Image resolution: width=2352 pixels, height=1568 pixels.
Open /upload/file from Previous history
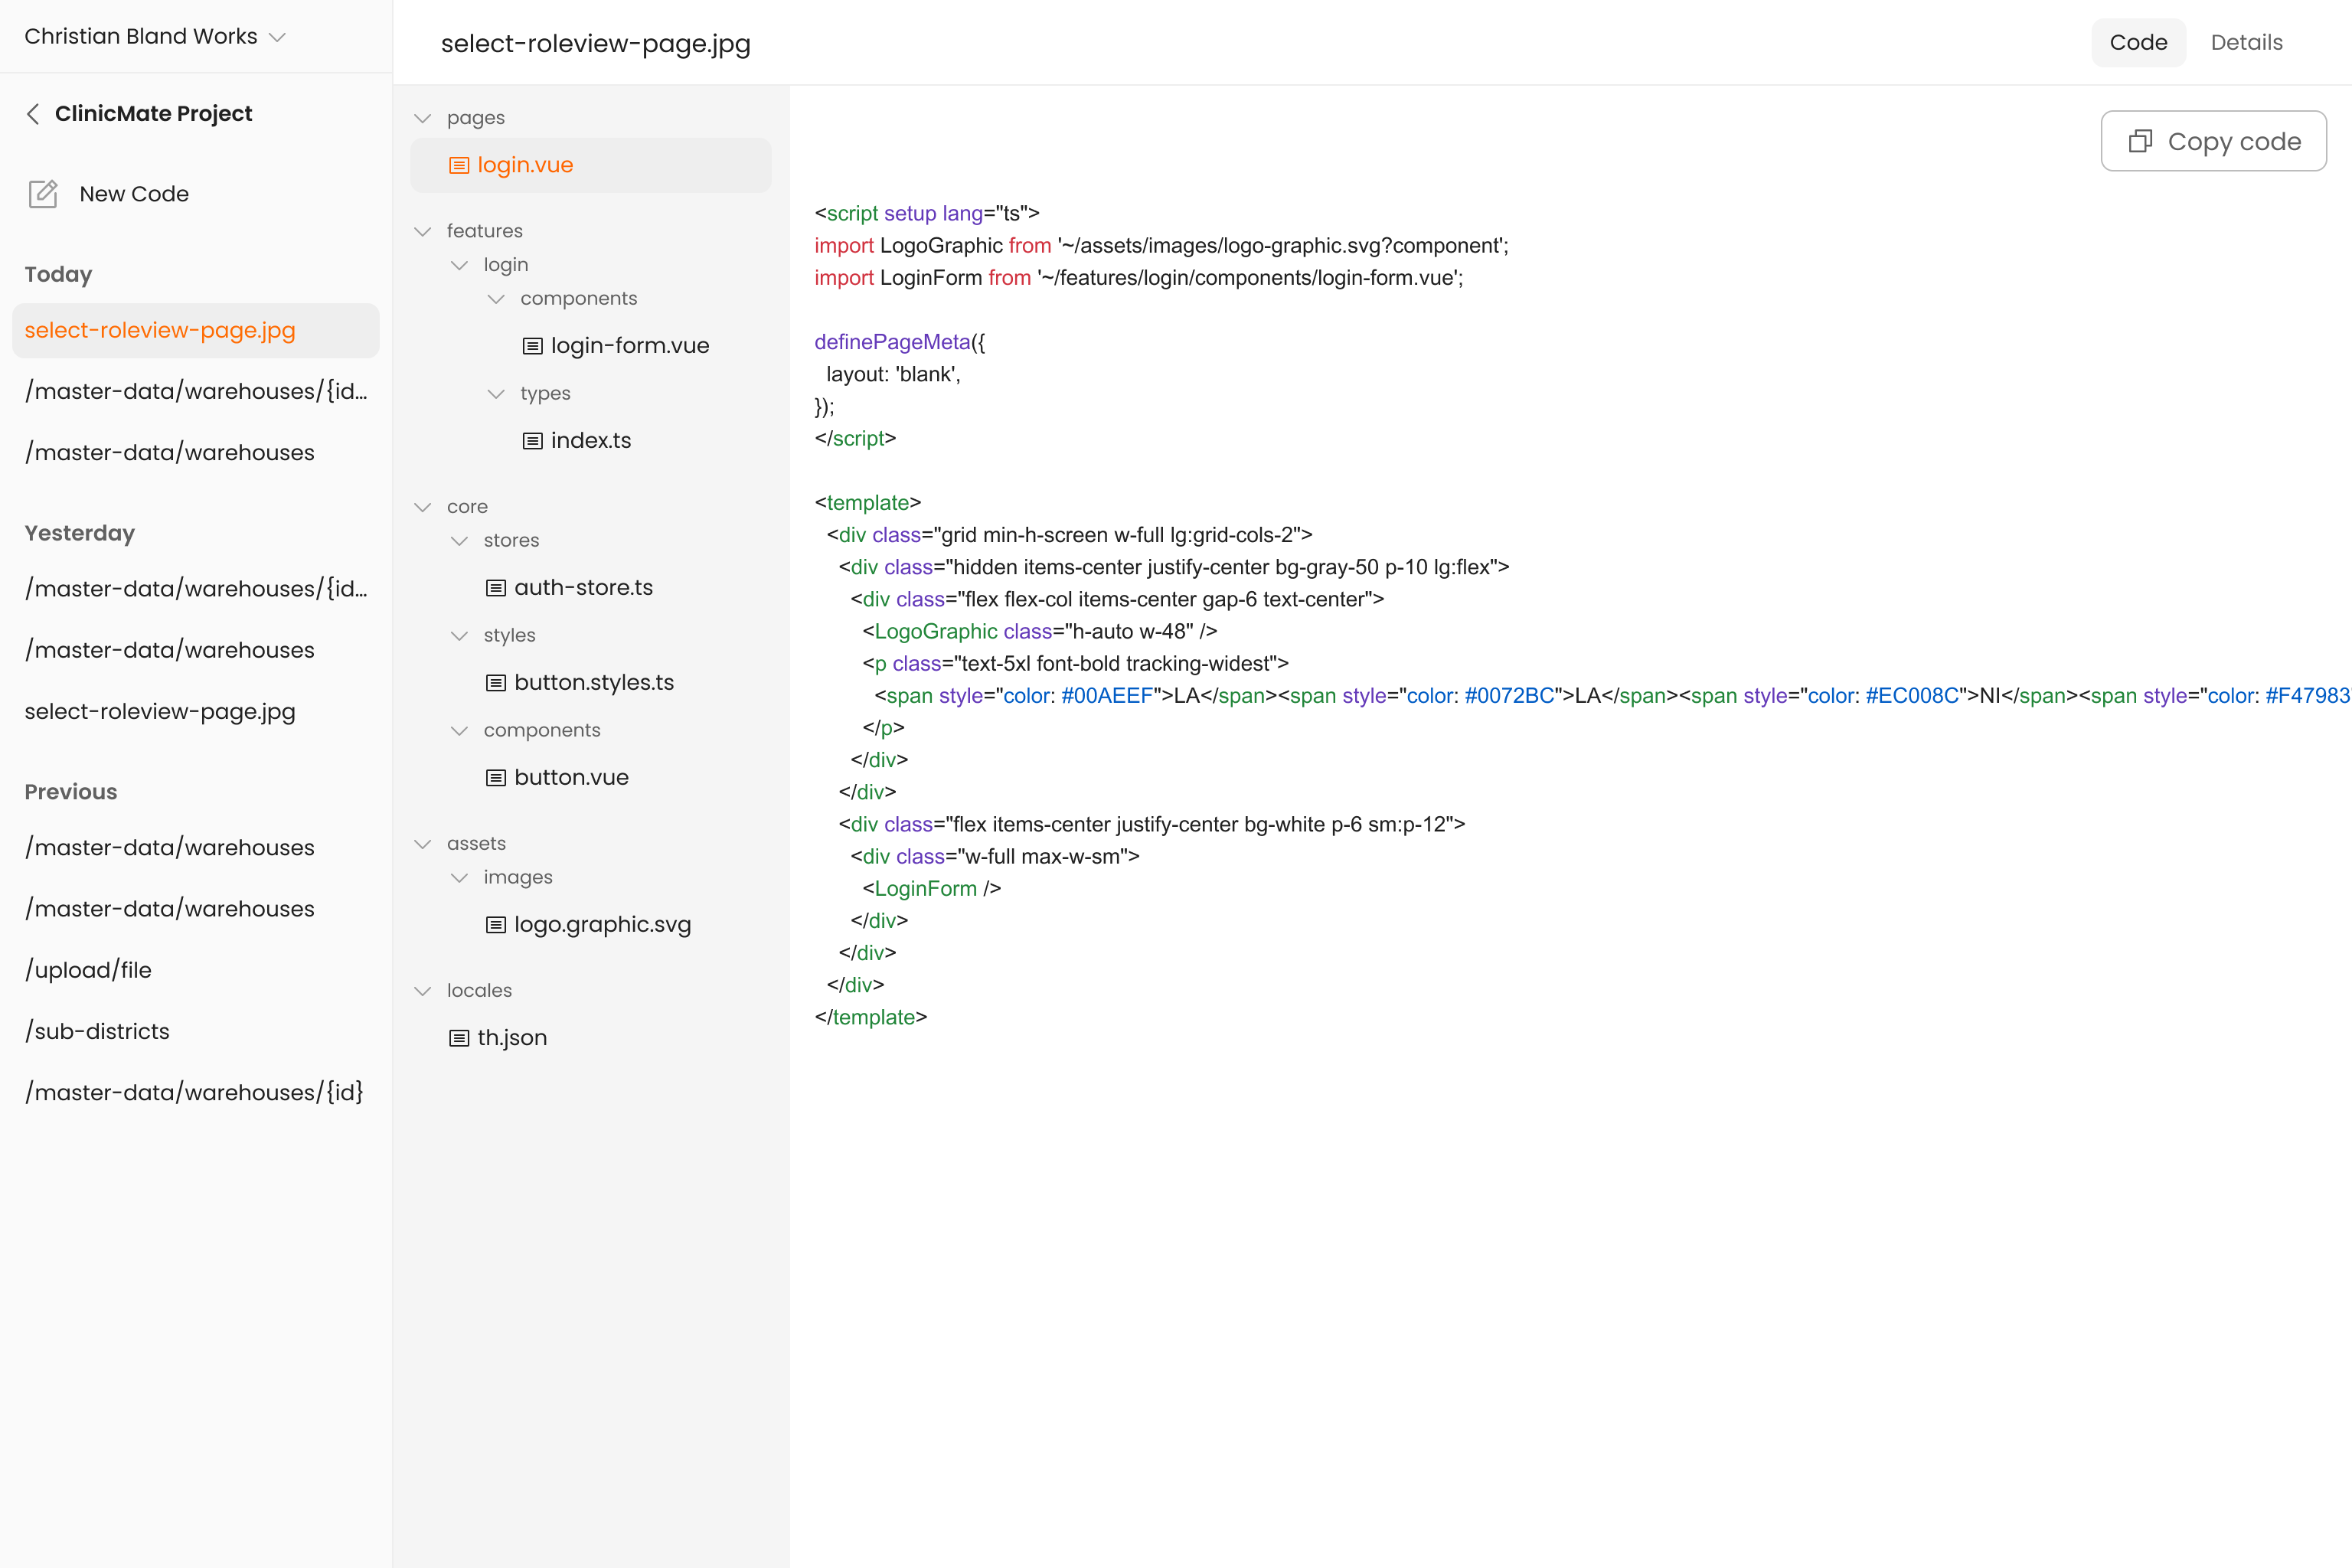(x=88, y=970)
